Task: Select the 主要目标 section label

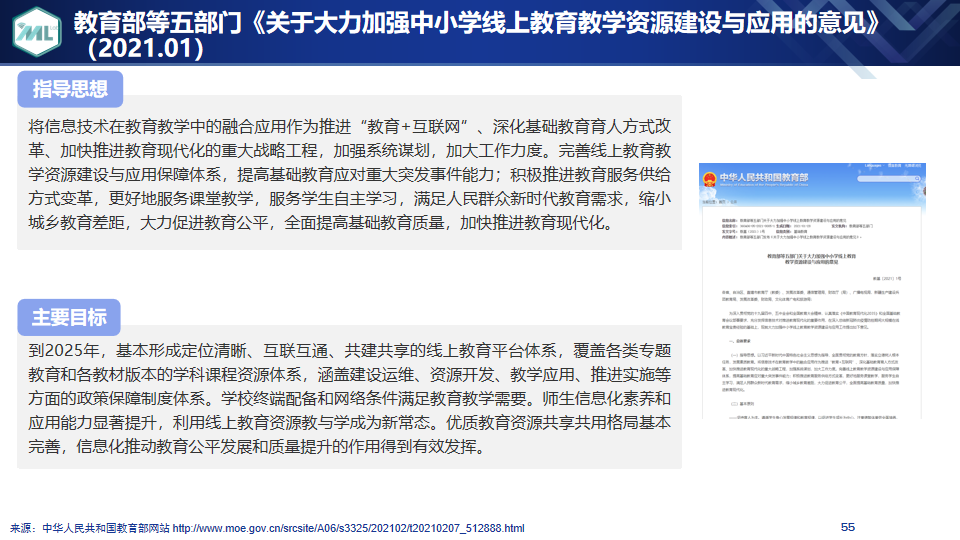Action: point(69,317)
